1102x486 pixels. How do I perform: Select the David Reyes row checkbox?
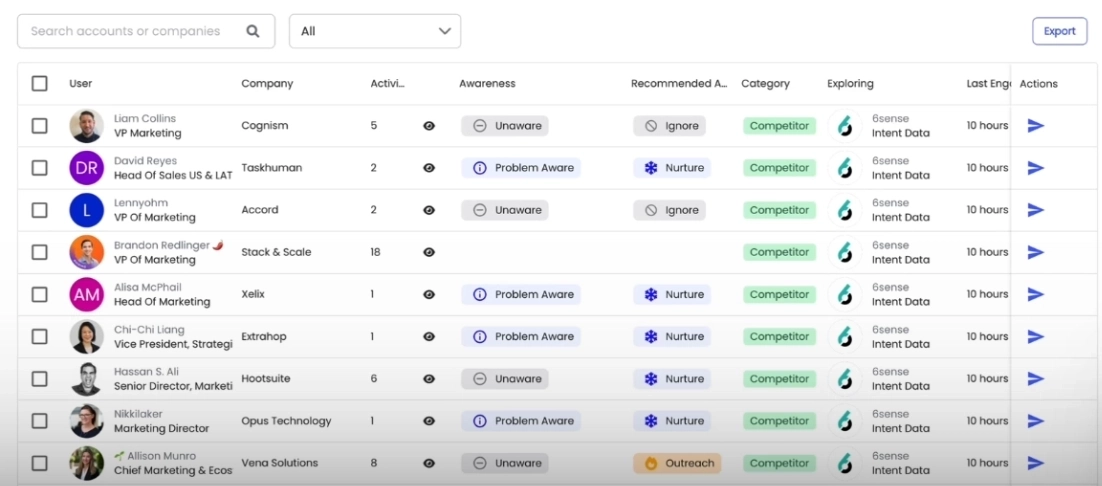tap(39, 168)
